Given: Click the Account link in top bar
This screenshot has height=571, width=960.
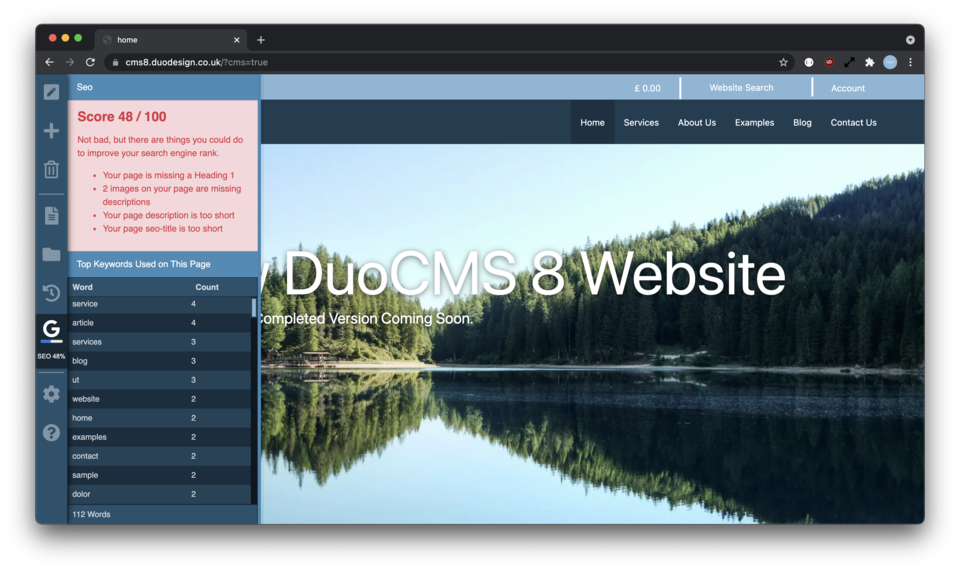Looking at the screenshot, I should click(x=847, y=88).
